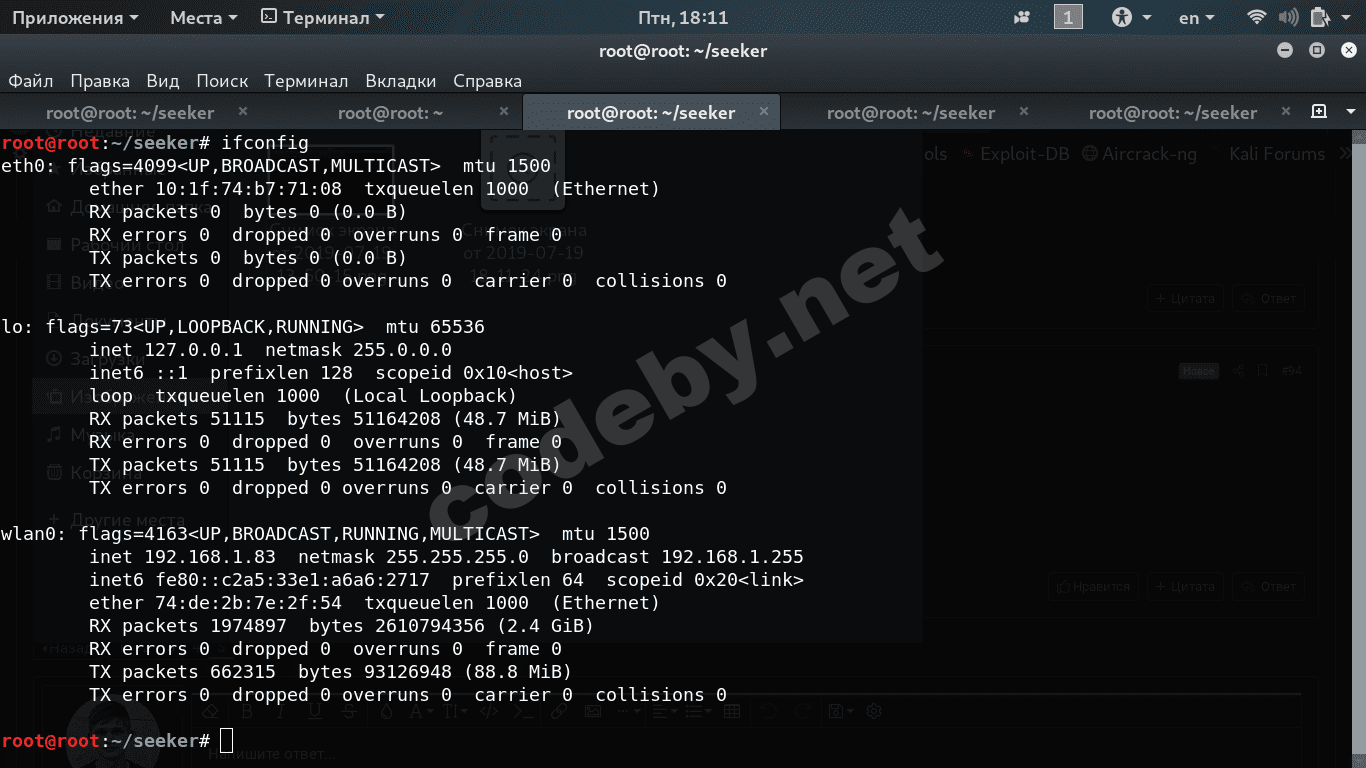Close the active root@root: ~/seeker tab
The image size is (1366, 768).
coord(765,111)
